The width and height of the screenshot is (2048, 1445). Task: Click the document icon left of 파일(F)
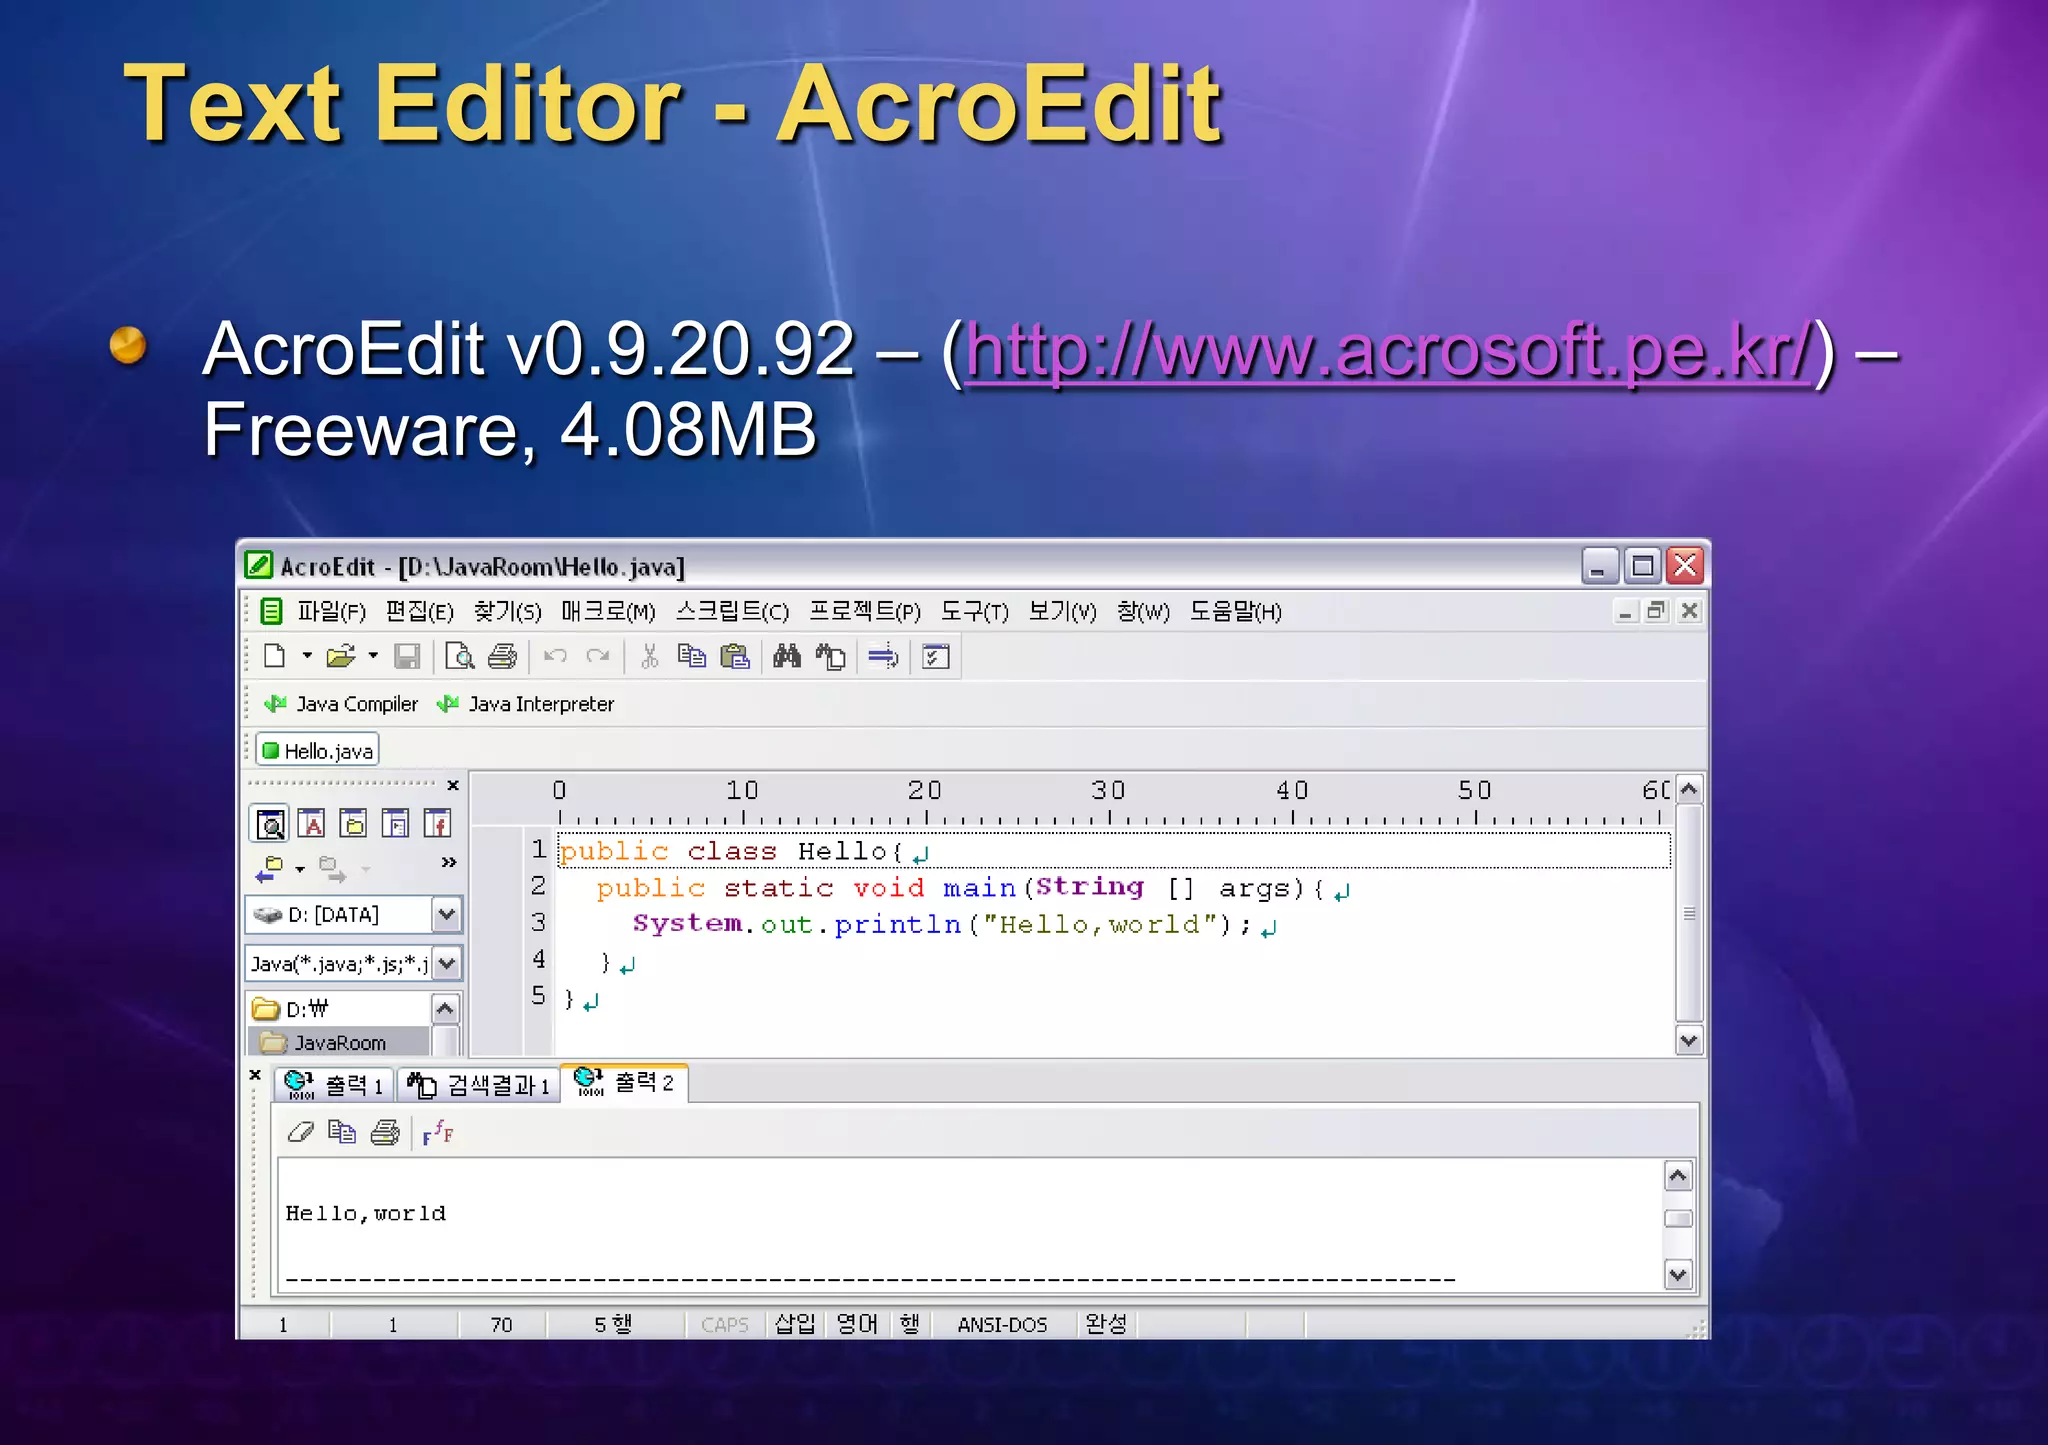coord(271,611)
